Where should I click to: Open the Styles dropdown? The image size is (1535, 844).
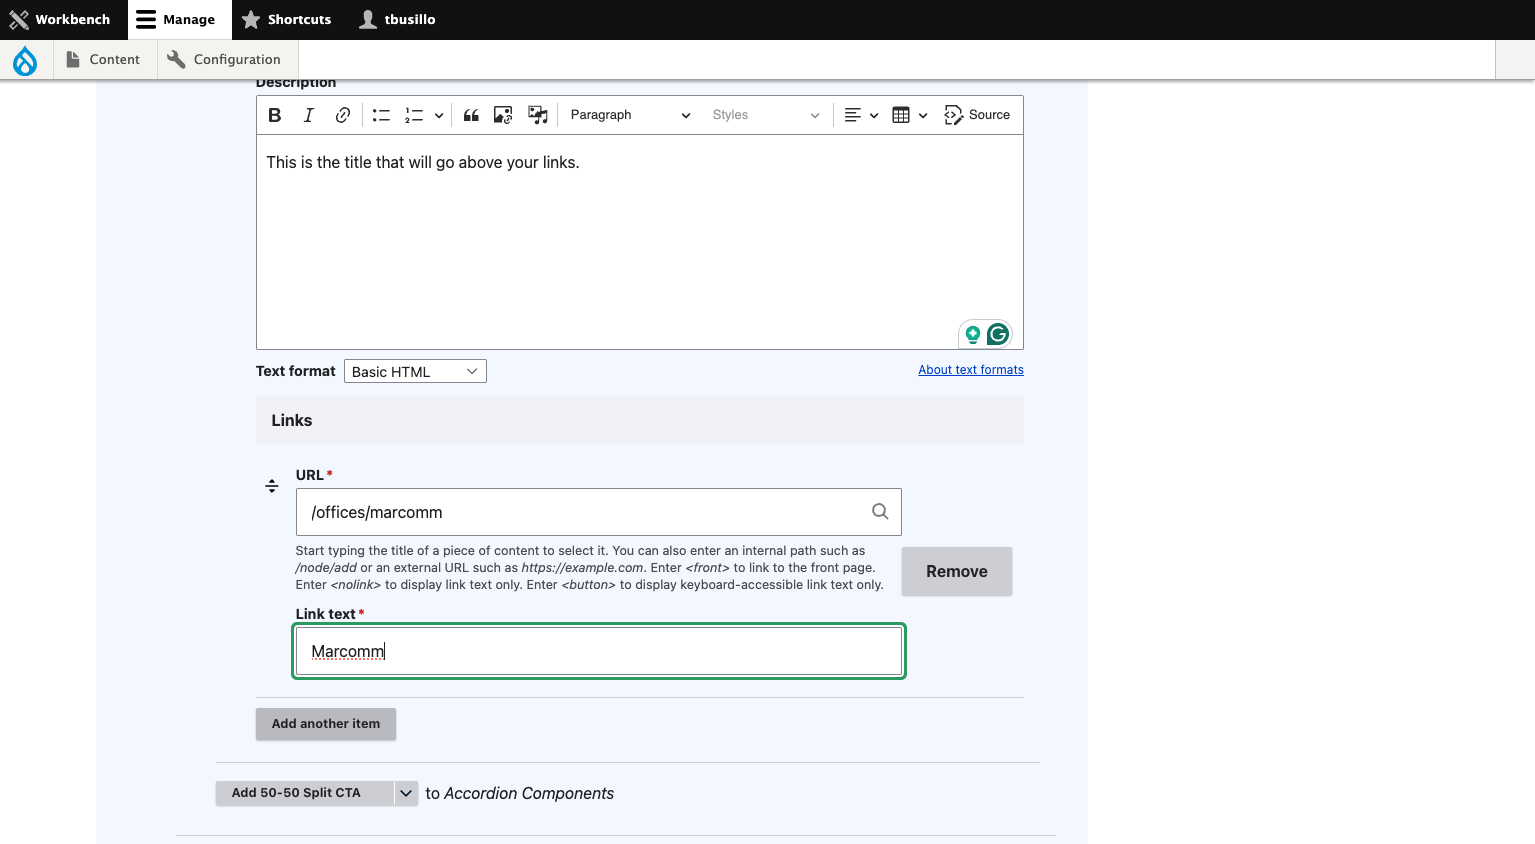tap(766, 115)
